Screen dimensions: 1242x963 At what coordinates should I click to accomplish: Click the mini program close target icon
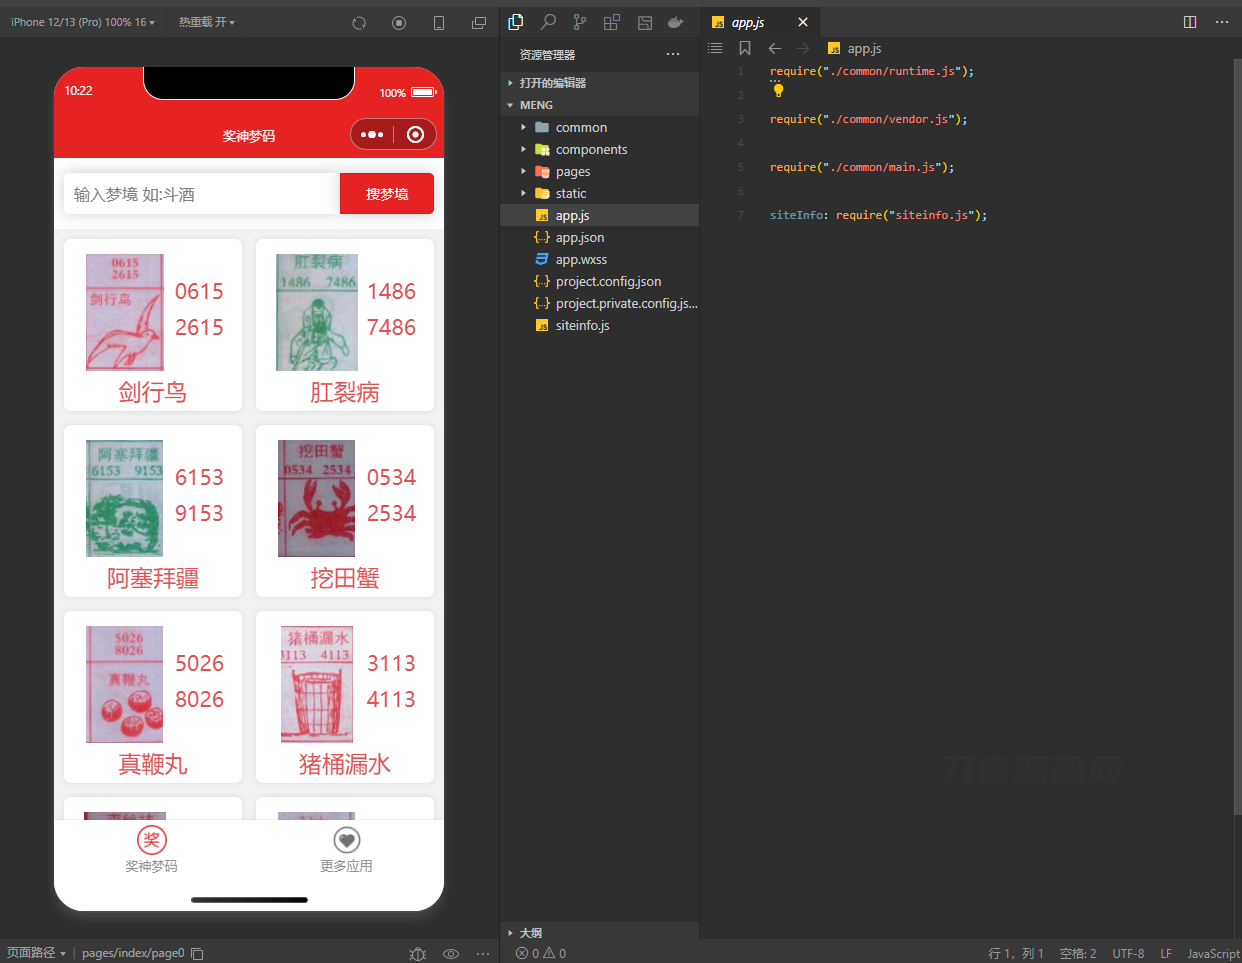point(416,135)
